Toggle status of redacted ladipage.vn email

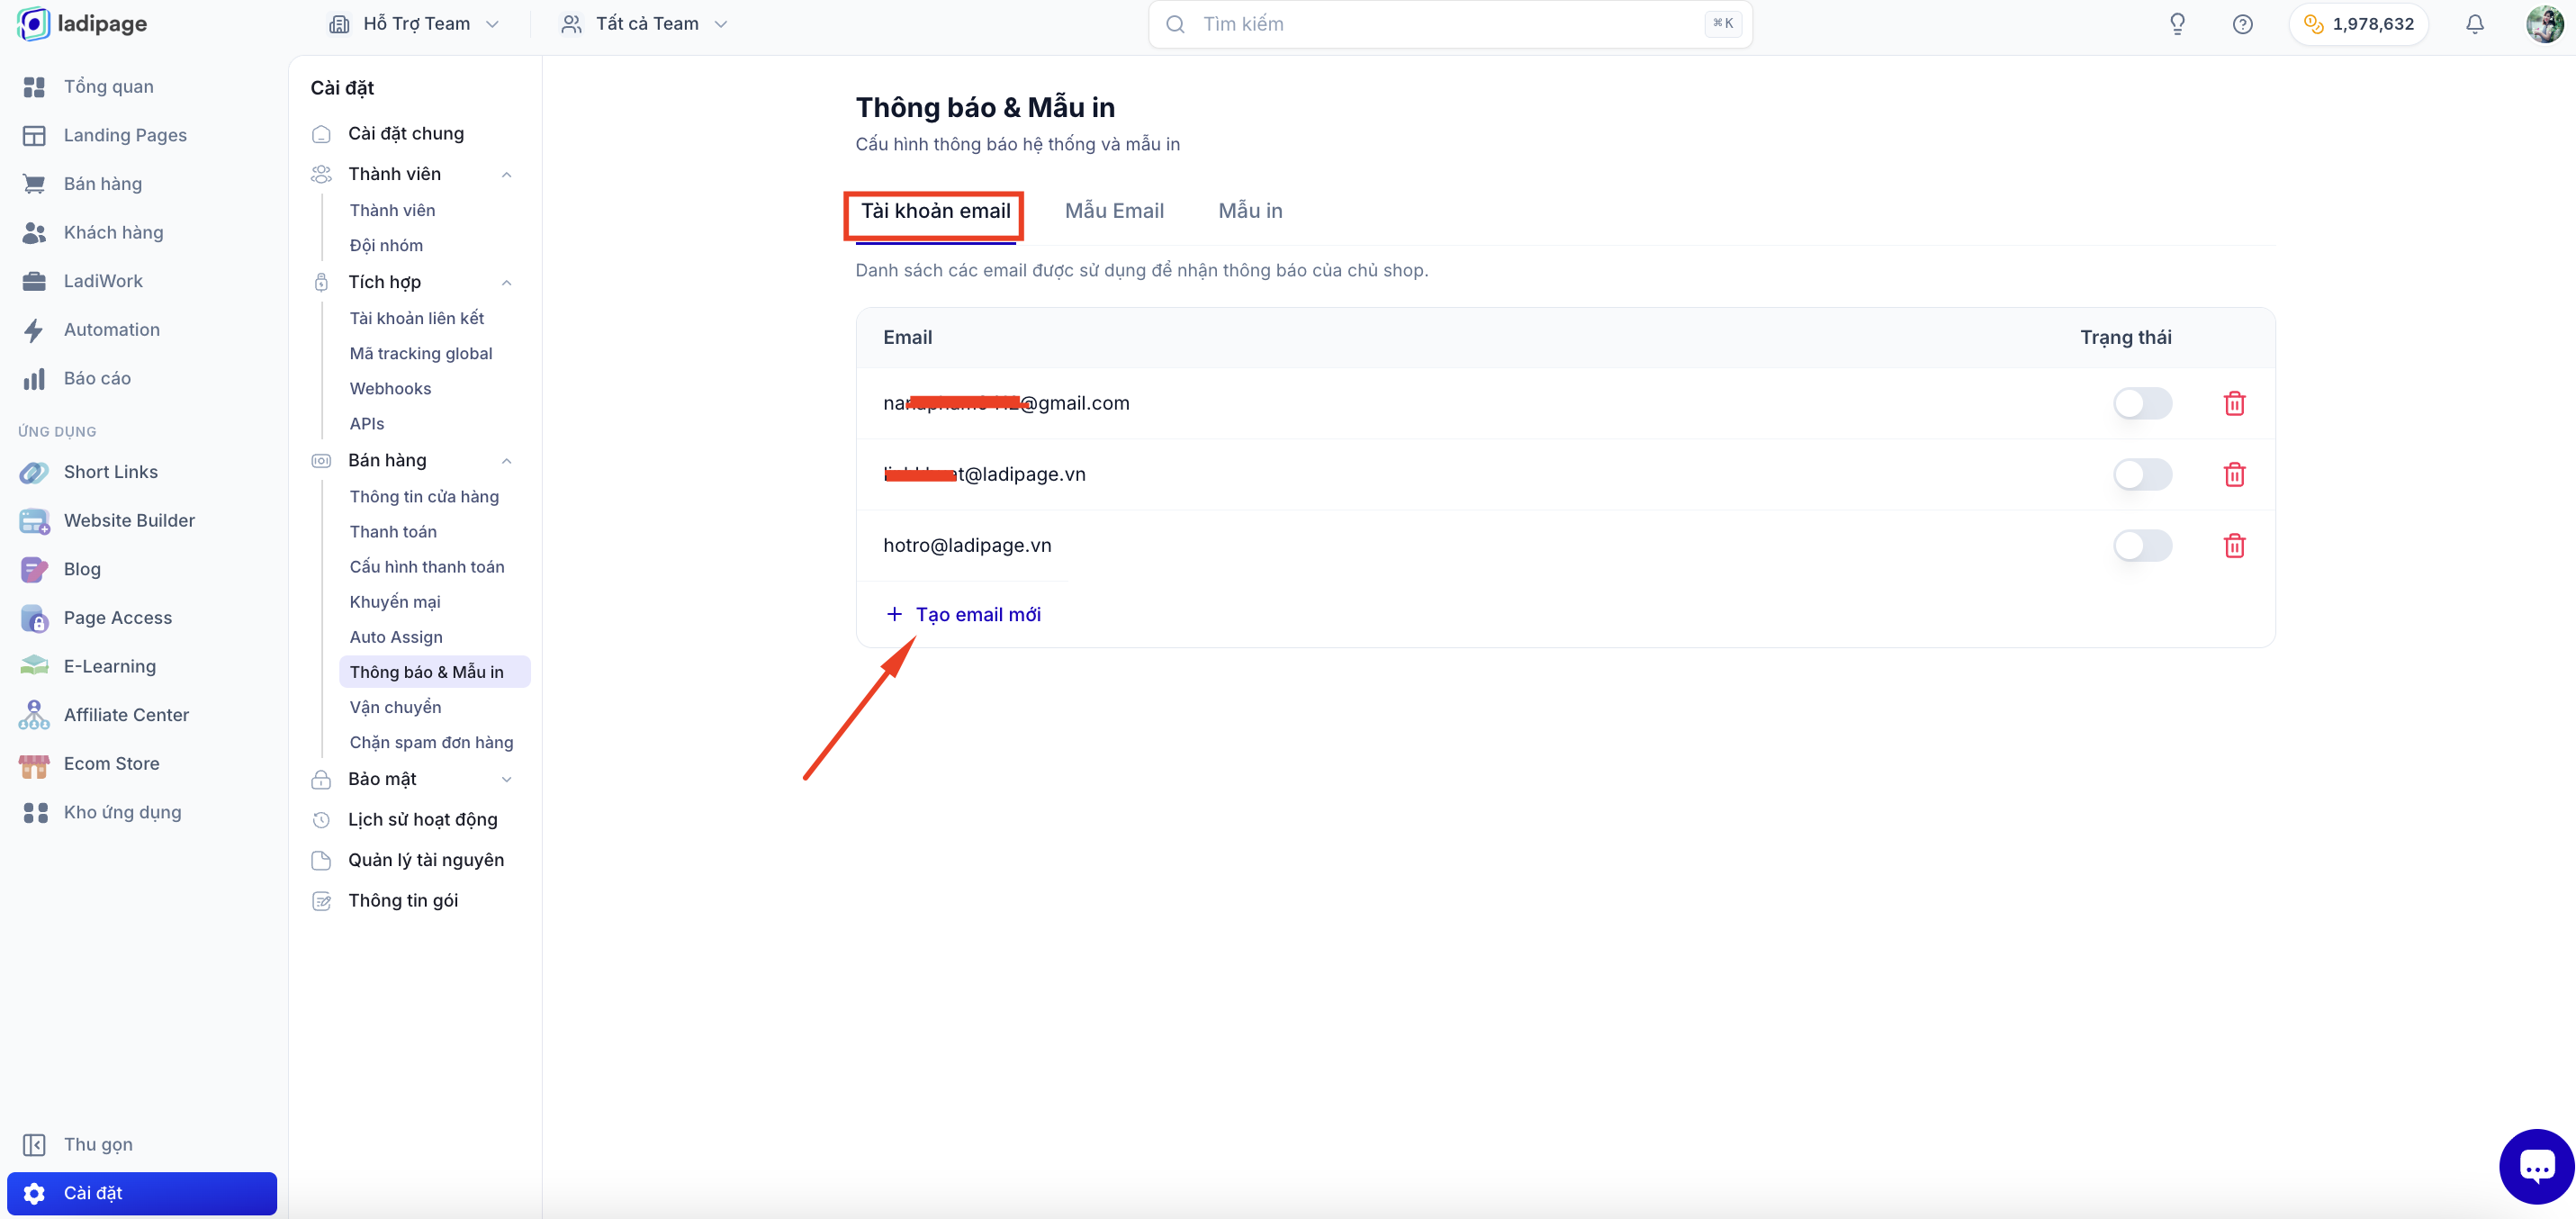[x=2142, y=474]
